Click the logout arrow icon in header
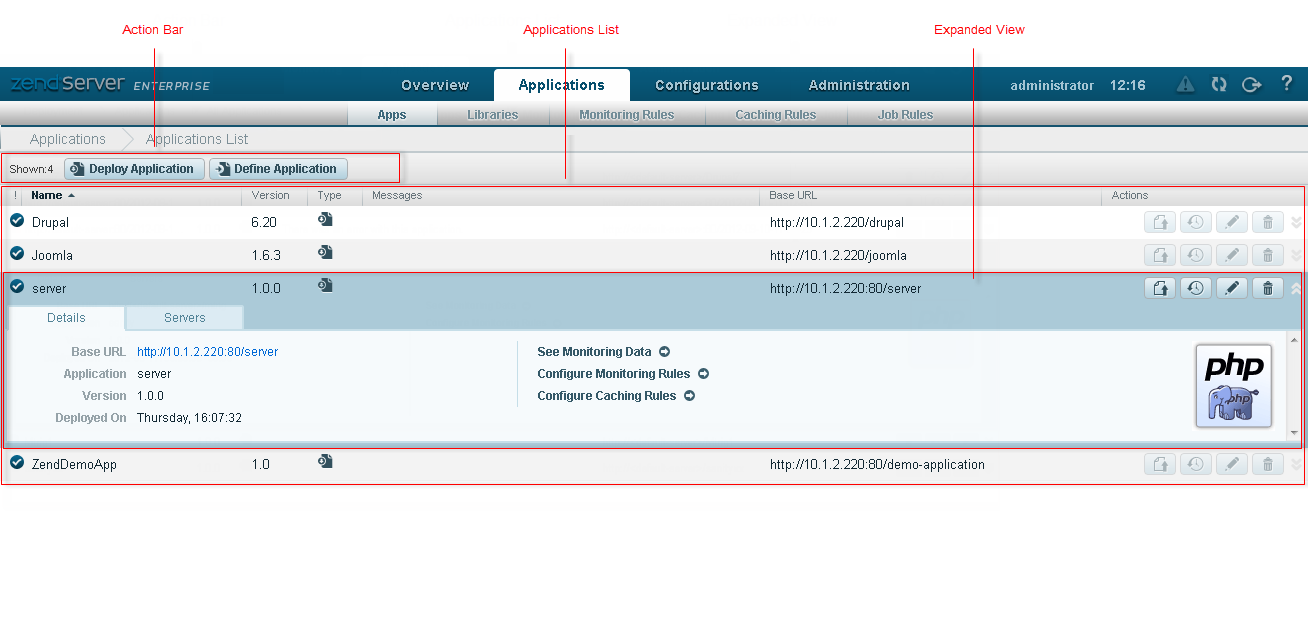 (x=1251, y=85)
